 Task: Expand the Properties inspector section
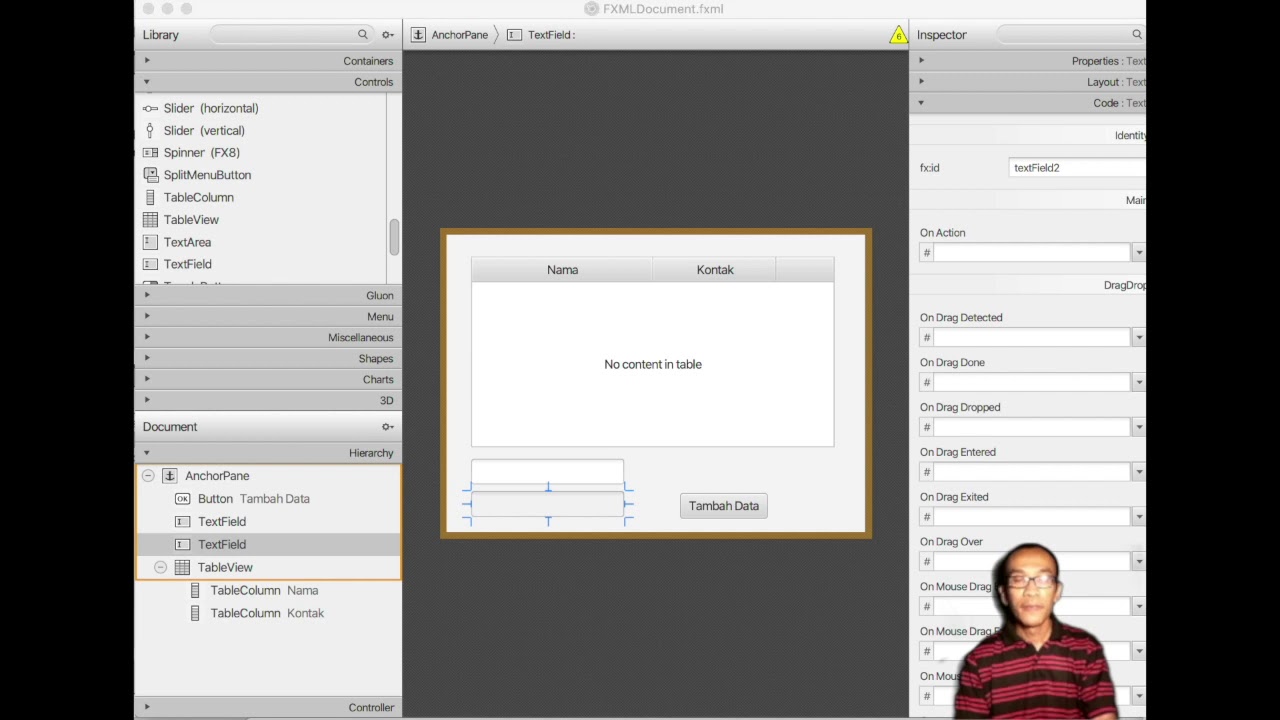[x=921, y=61]
